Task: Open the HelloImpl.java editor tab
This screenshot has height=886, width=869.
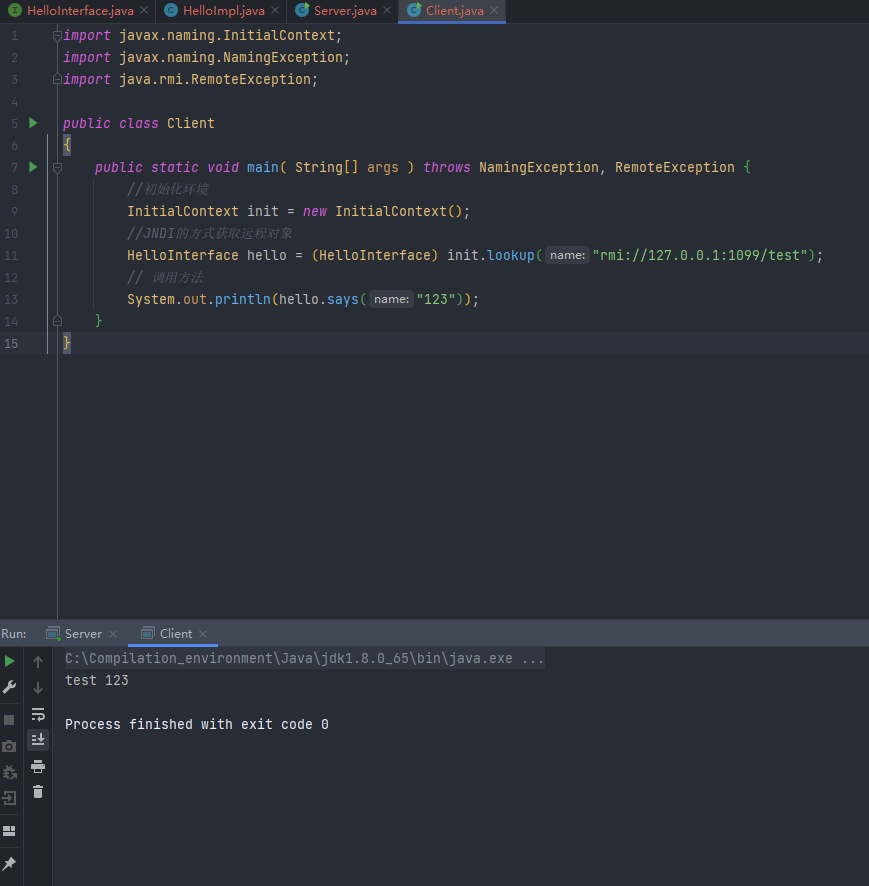Action: 223,11
